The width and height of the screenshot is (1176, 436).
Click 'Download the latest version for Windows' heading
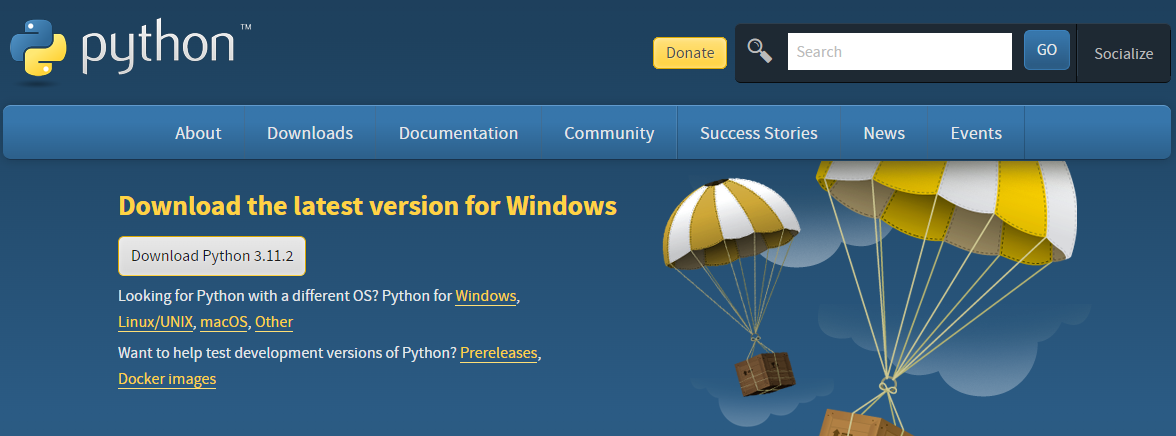(368, 206)
